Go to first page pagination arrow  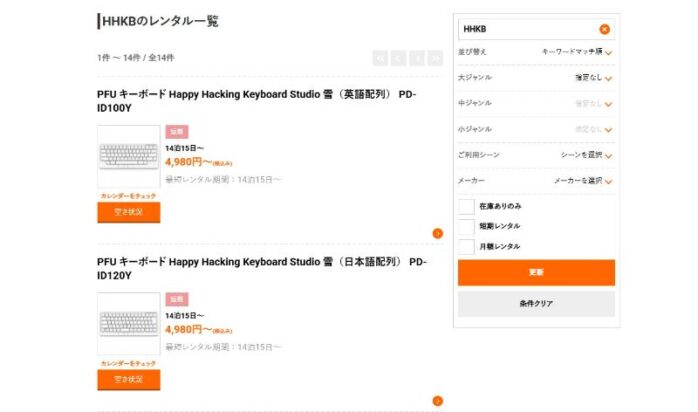pos(380,58)
